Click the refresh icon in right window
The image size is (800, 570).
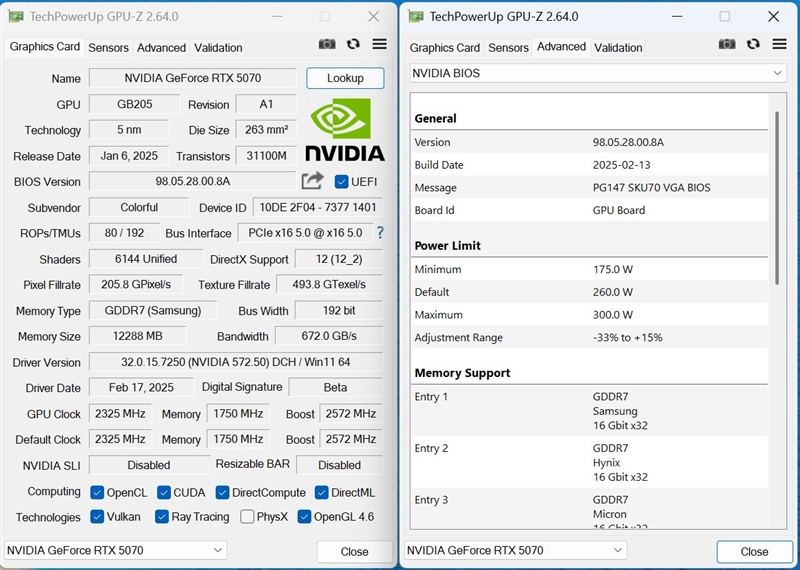pos(753,45)
